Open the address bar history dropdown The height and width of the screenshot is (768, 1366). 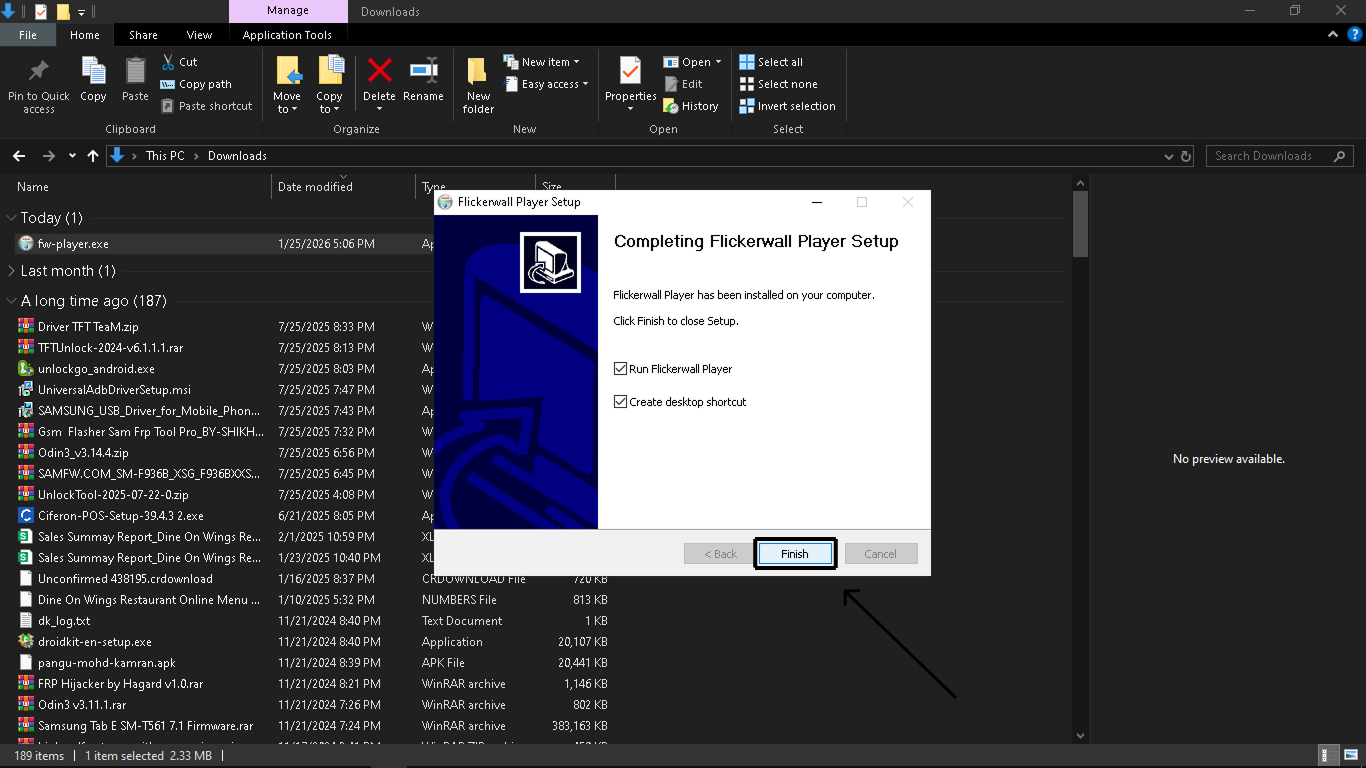pyautogui.click(x=1169, y=156)
